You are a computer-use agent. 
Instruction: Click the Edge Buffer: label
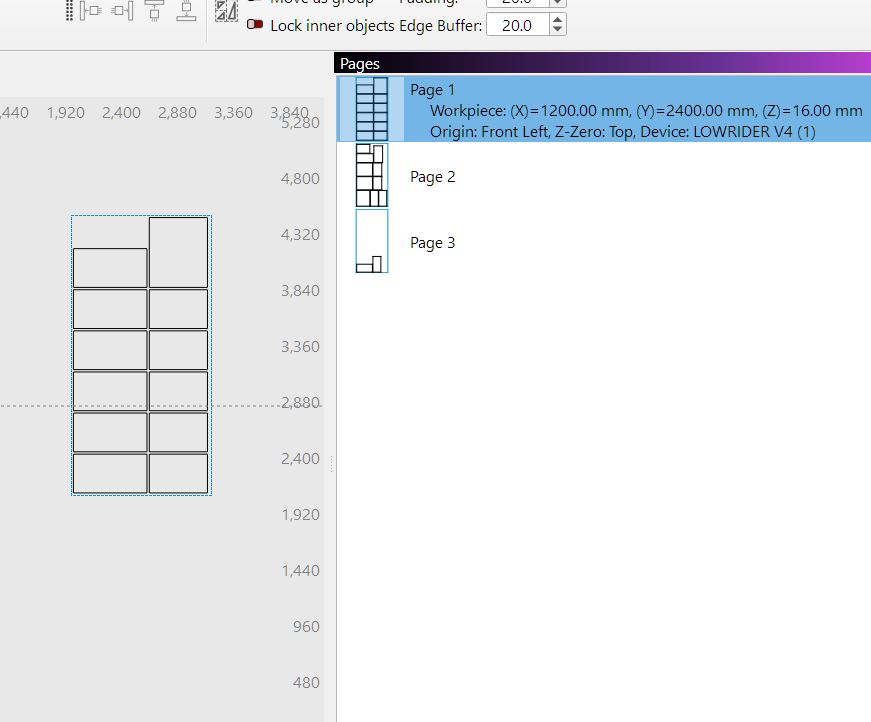[x=440, y=26]
